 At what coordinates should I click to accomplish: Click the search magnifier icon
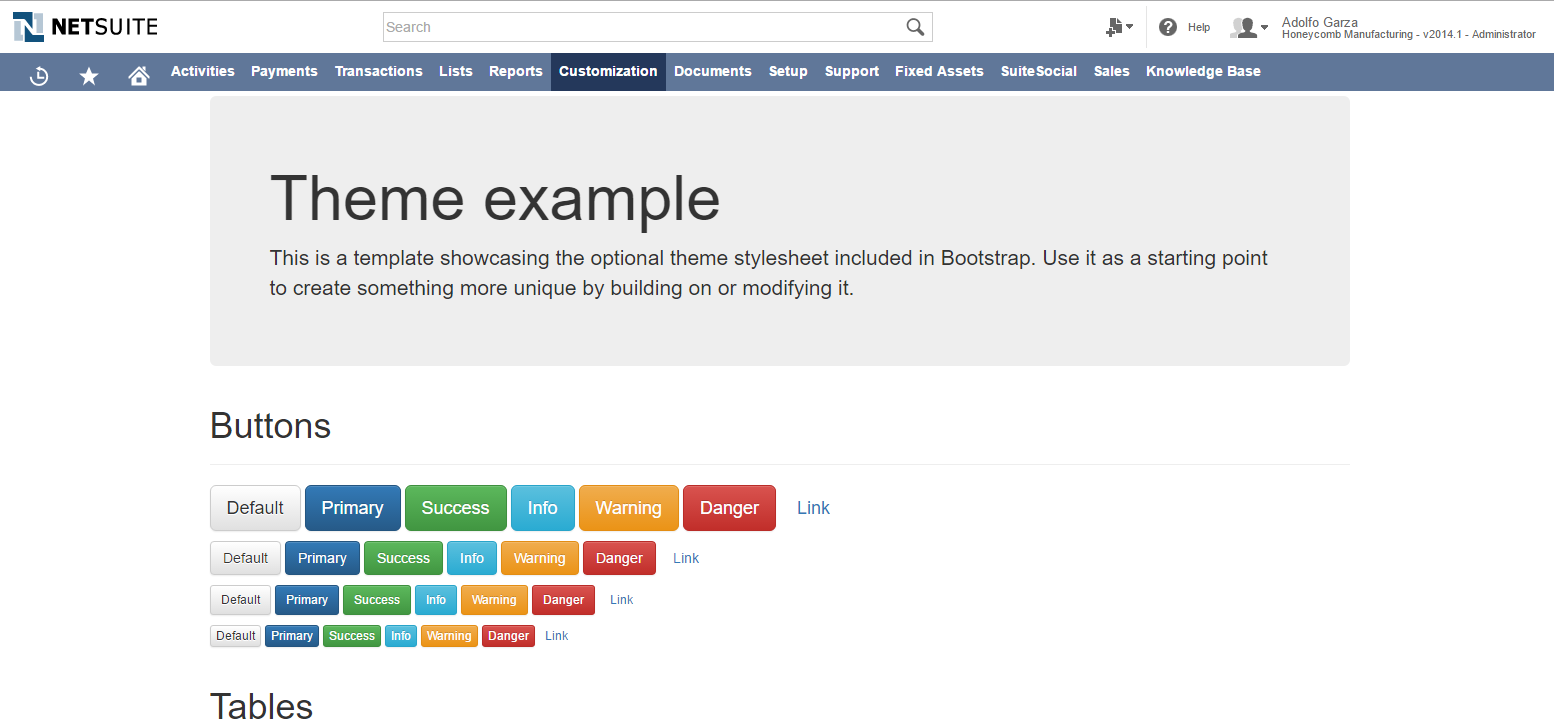[915, 27]
